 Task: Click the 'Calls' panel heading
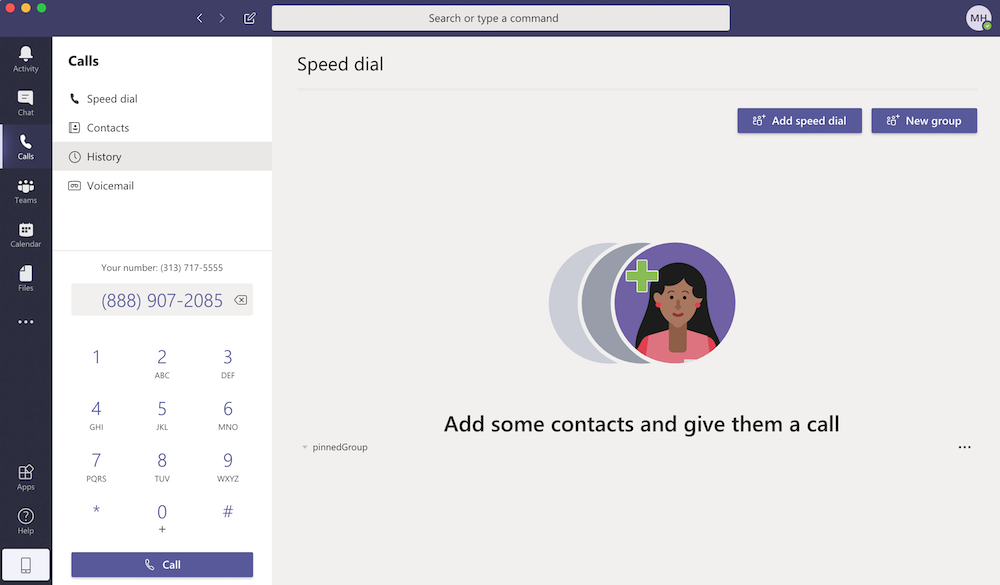click(84, 61)
